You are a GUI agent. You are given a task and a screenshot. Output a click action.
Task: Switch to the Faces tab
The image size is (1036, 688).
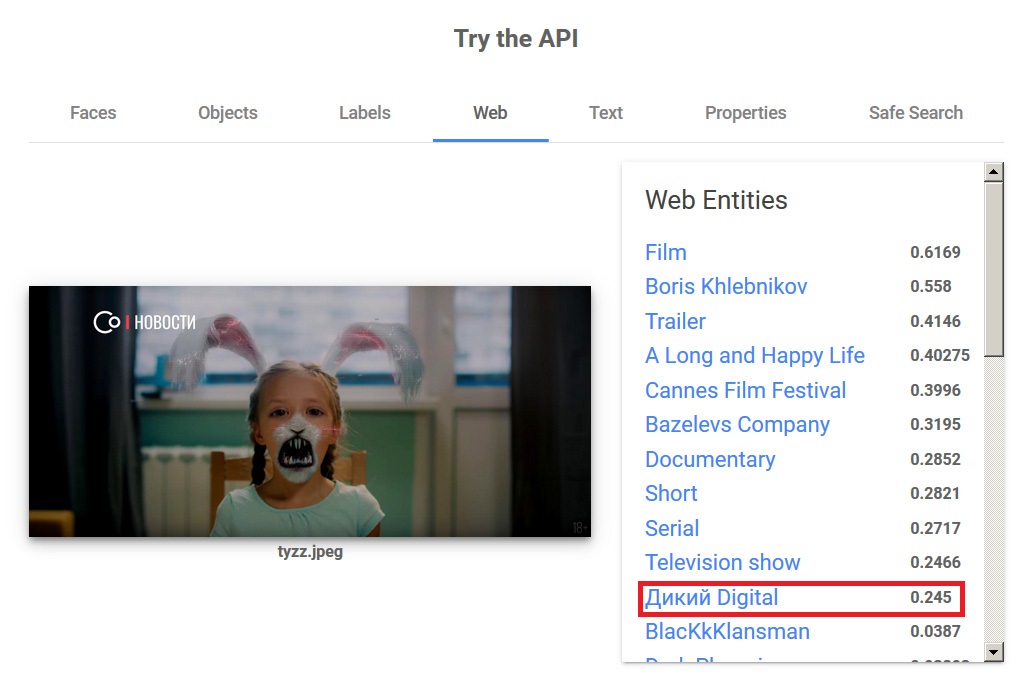coord(93,113)
